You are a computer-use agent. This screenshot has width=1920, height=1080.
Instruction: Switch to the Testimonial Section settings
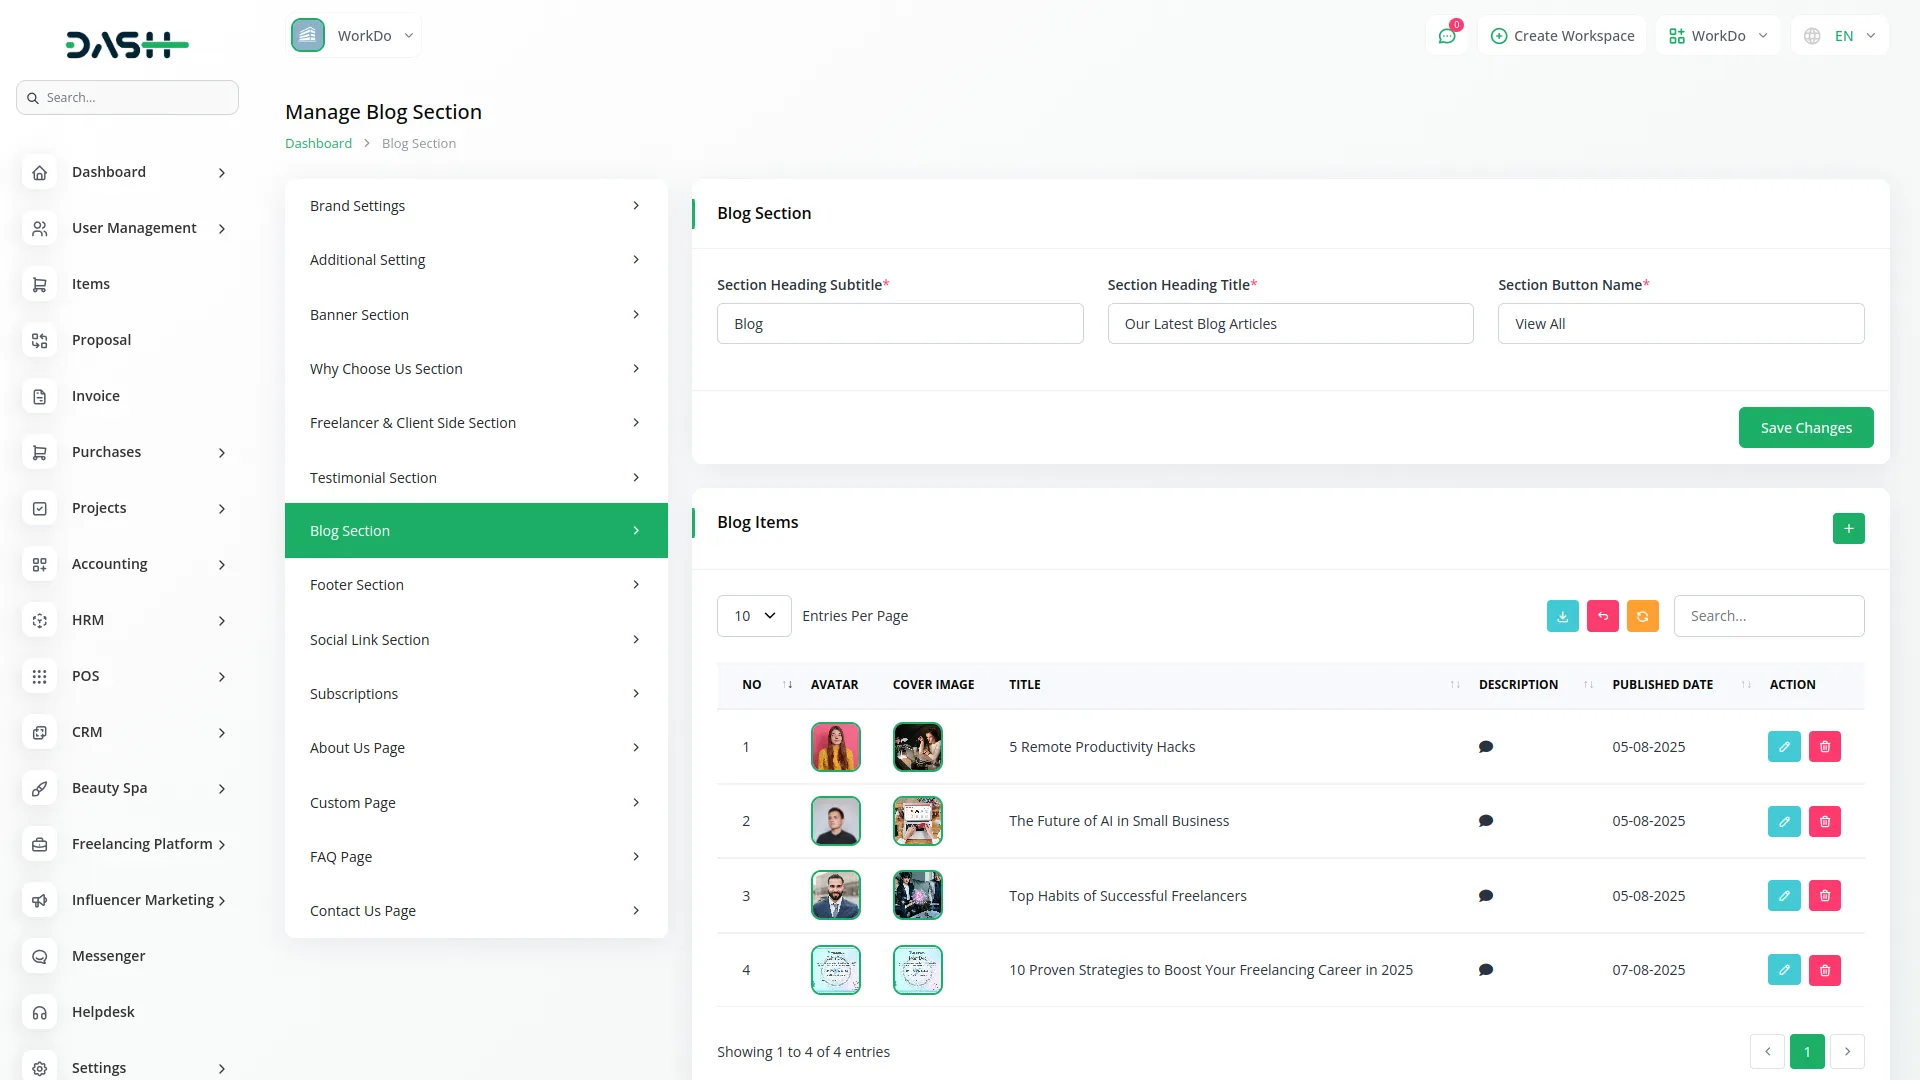point(475,477)
